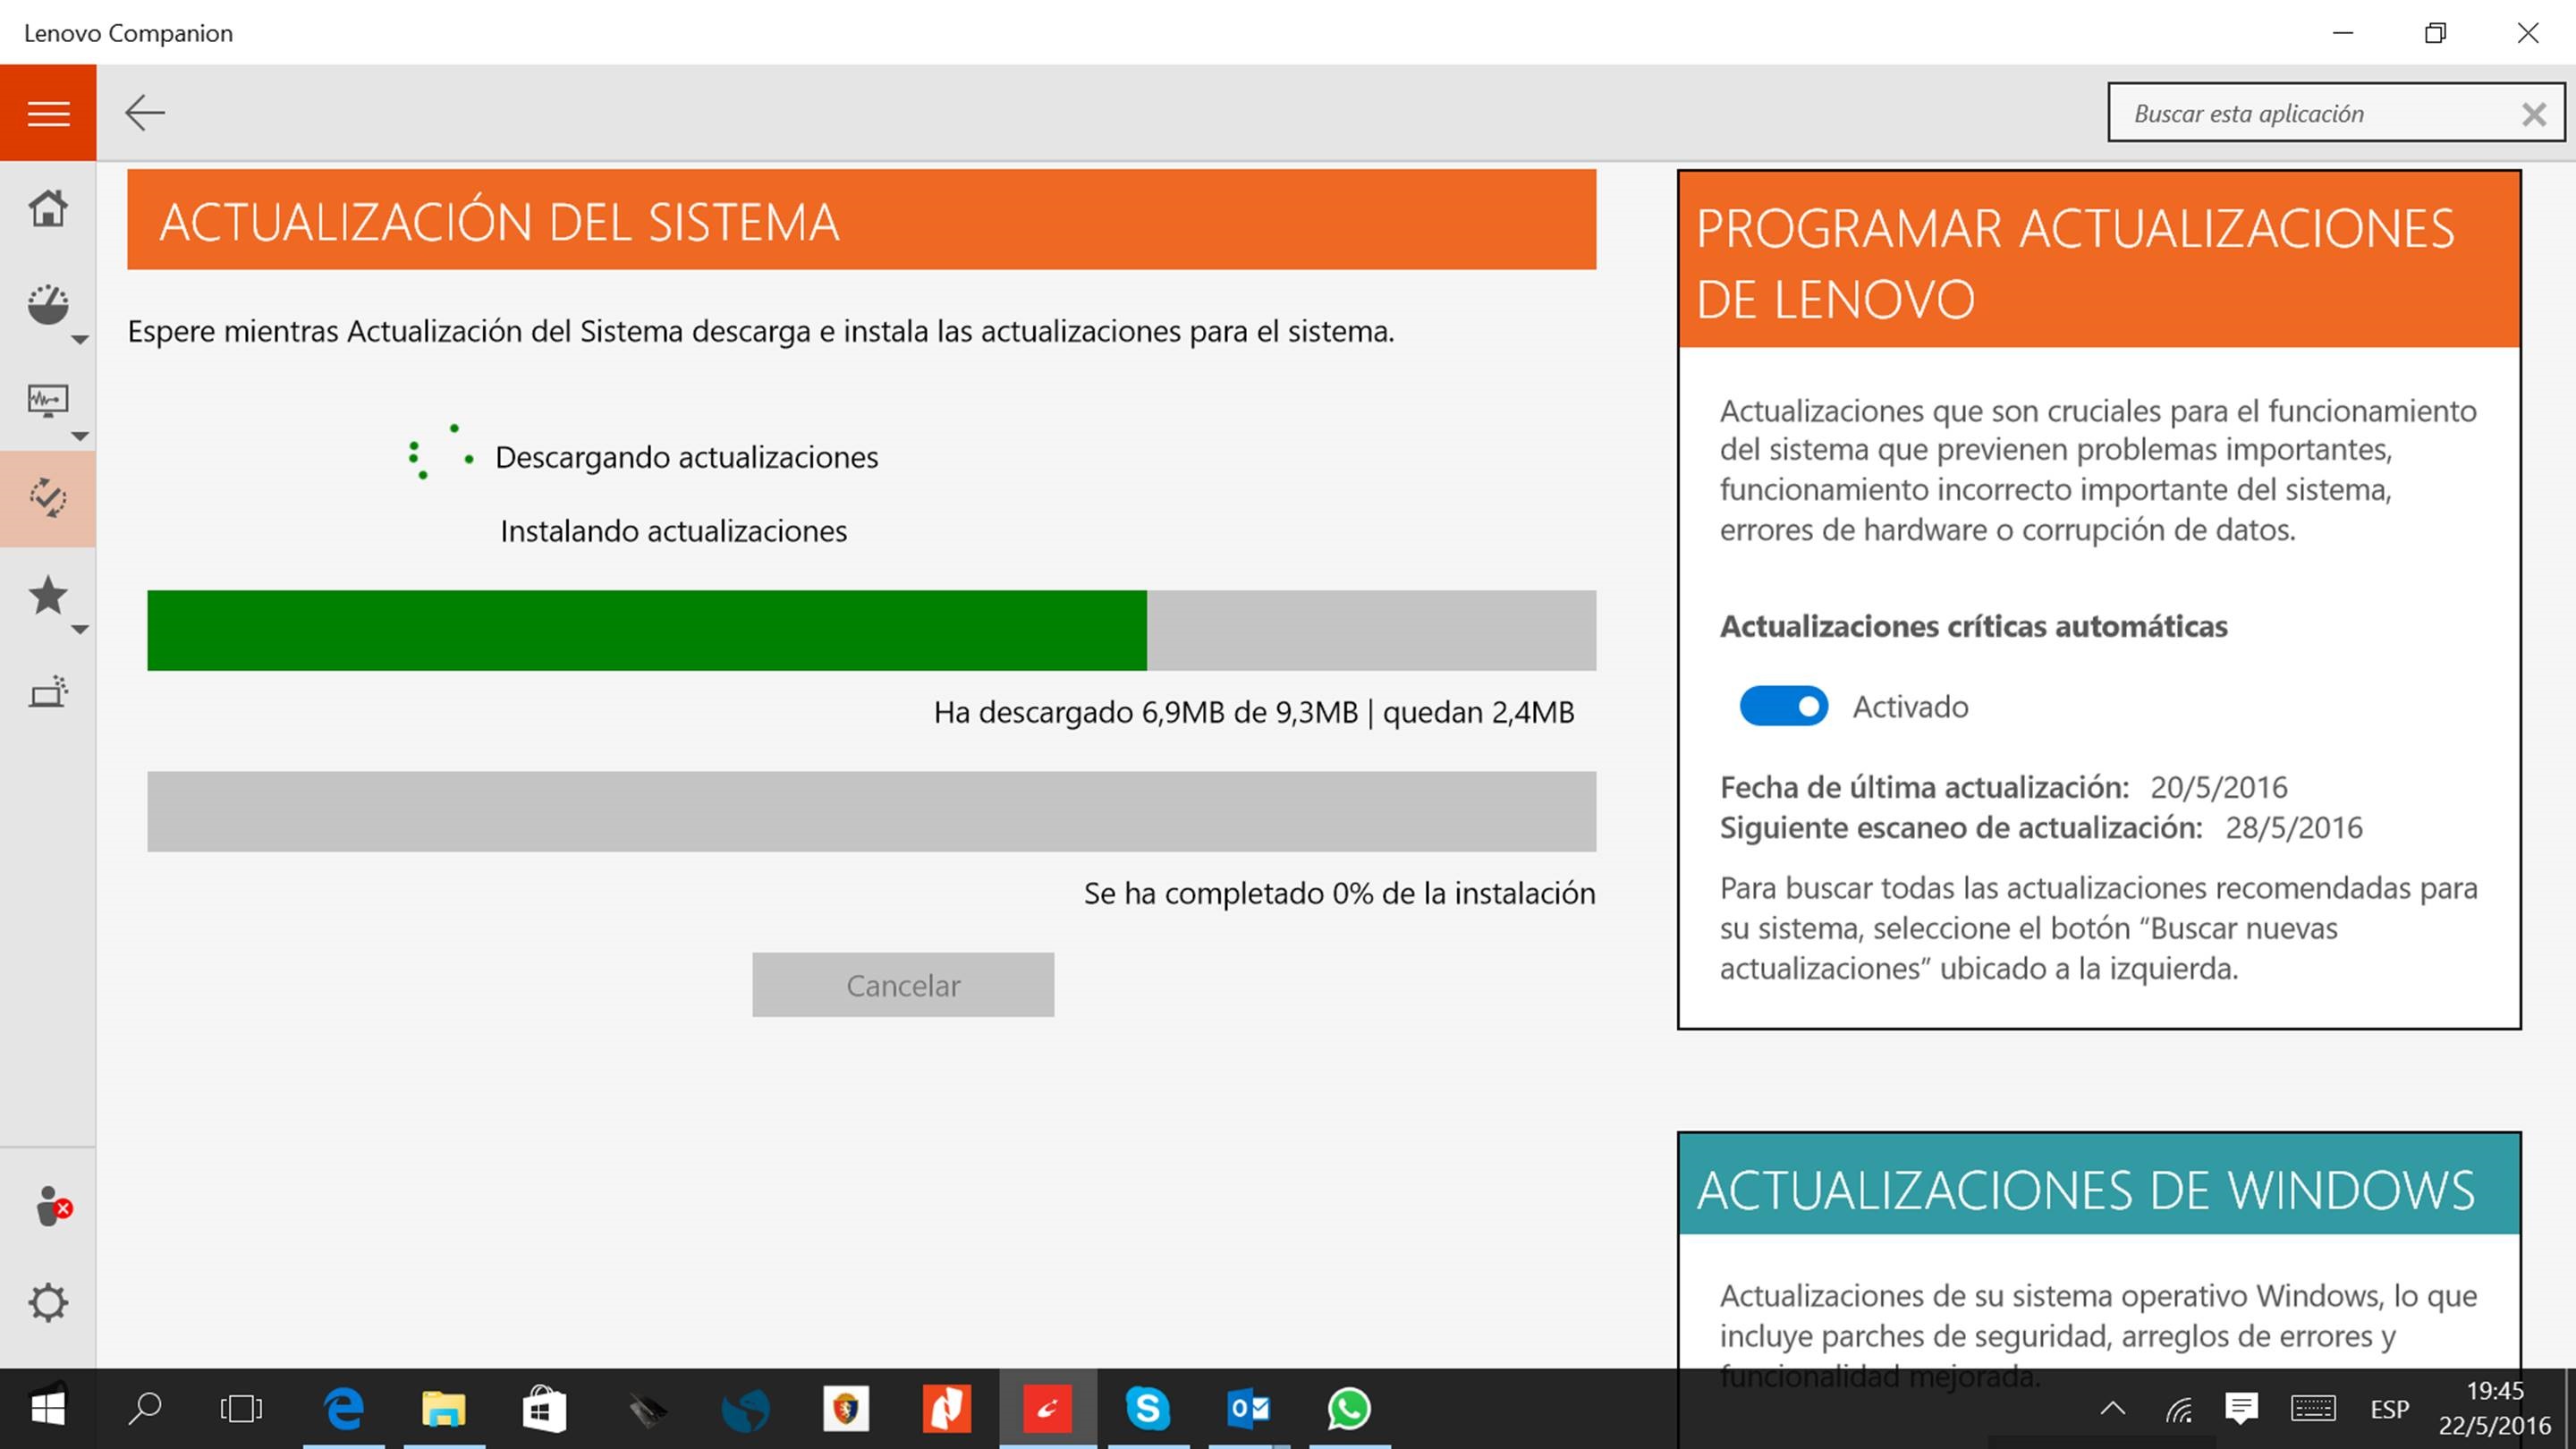
Task: Open the orange Nitro PDF taskbar icon
Action: coord(946,1409)
